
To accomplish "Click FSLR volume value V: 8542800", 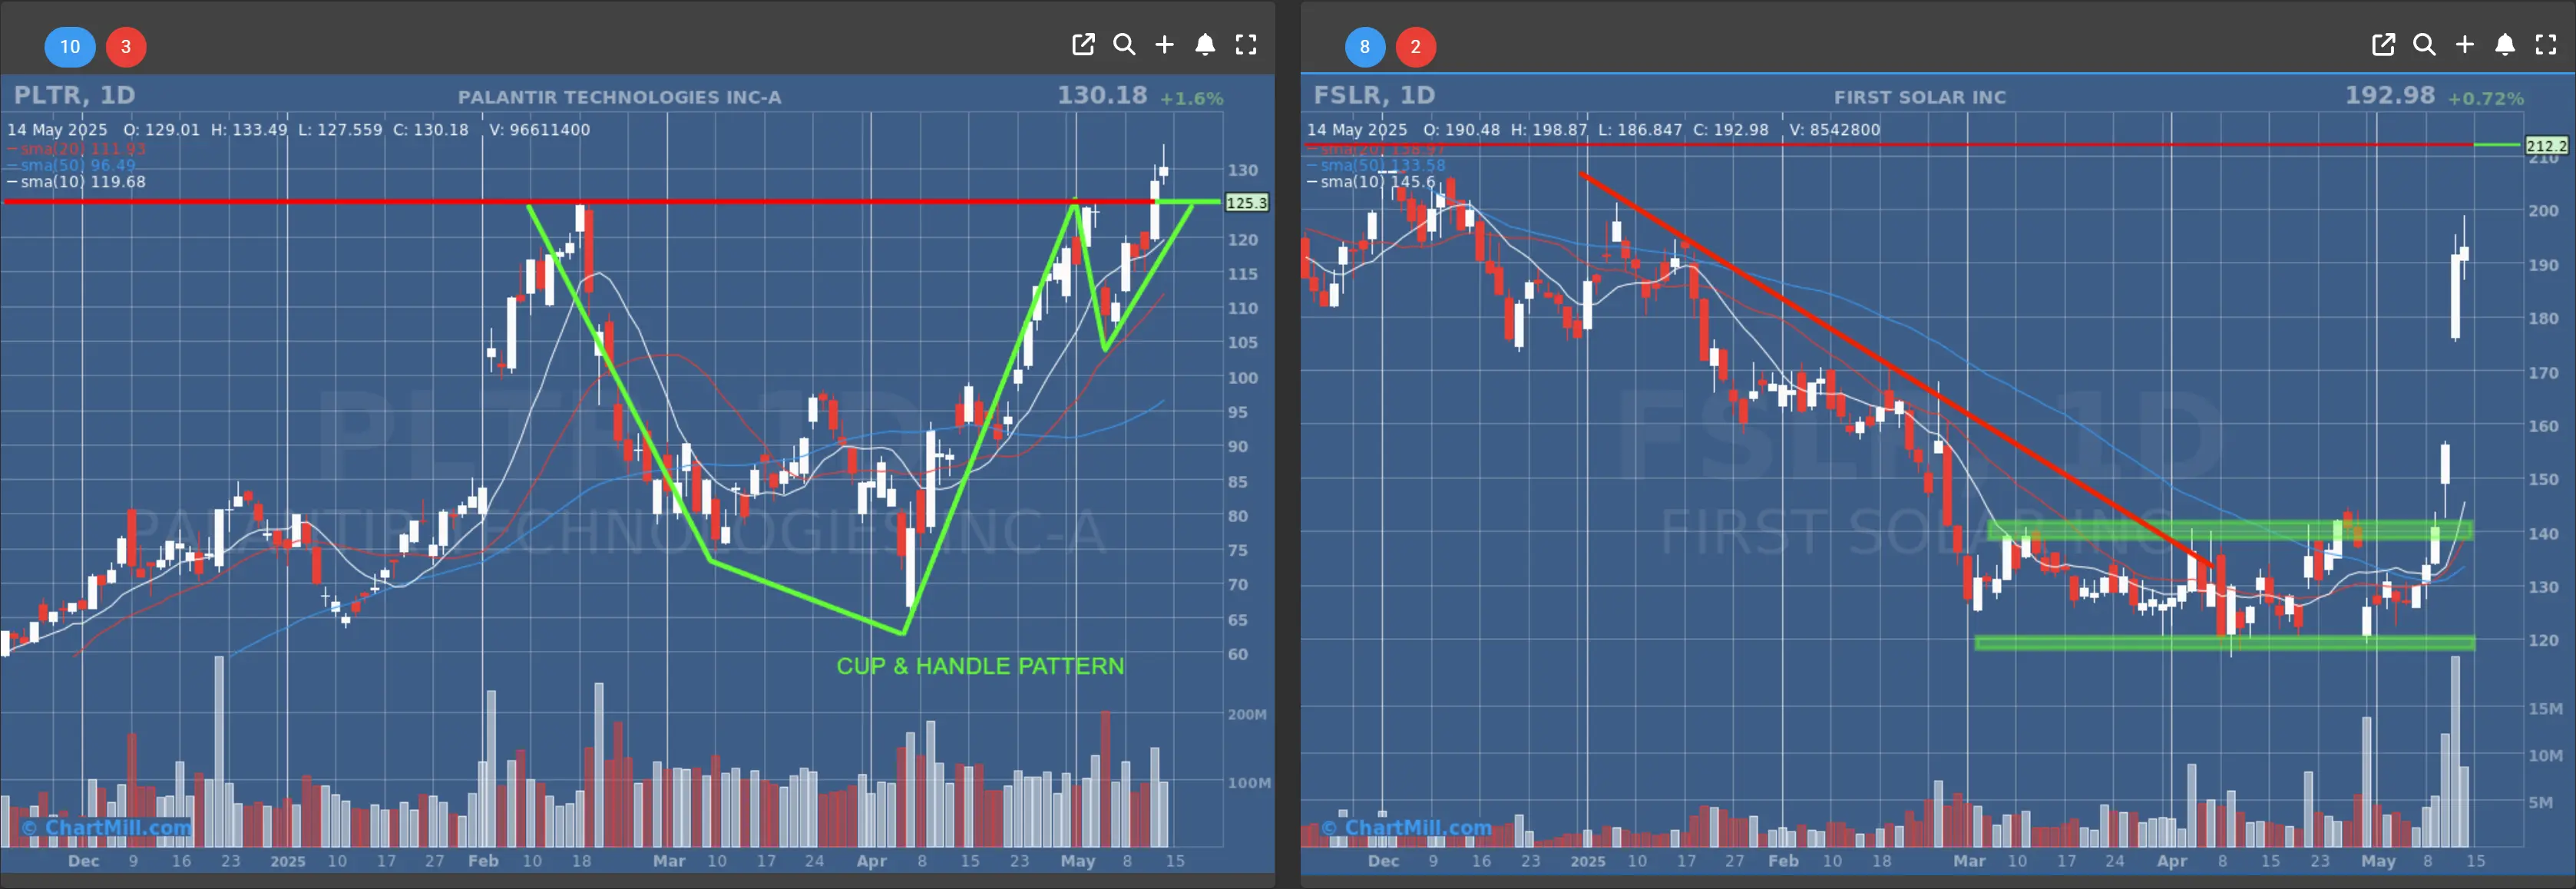I will point(1835,130).
